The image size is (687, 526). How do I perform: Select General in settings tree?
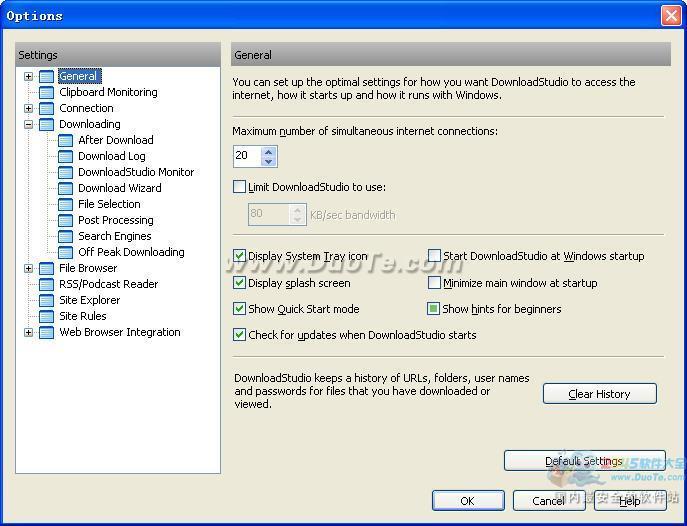pos(79,76)
